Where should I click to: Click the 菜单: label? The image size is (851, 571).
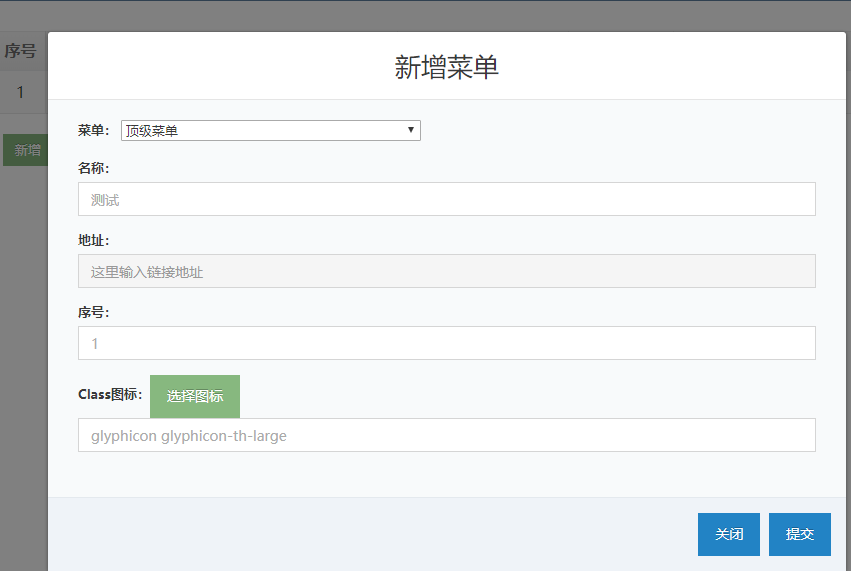pyautogui.click(x=94, y=130)
